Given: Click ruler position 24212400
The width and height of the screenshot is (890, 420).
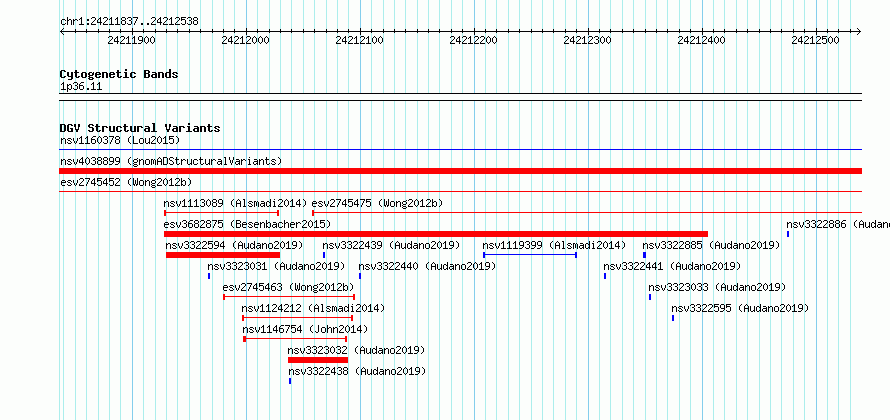Looking at the screenshot, I should (x=701, y=40).
